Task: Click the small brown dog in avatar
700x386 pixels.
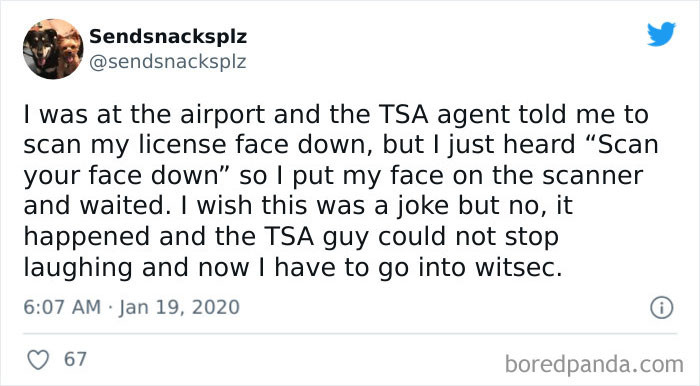Action: pos(69,54)
